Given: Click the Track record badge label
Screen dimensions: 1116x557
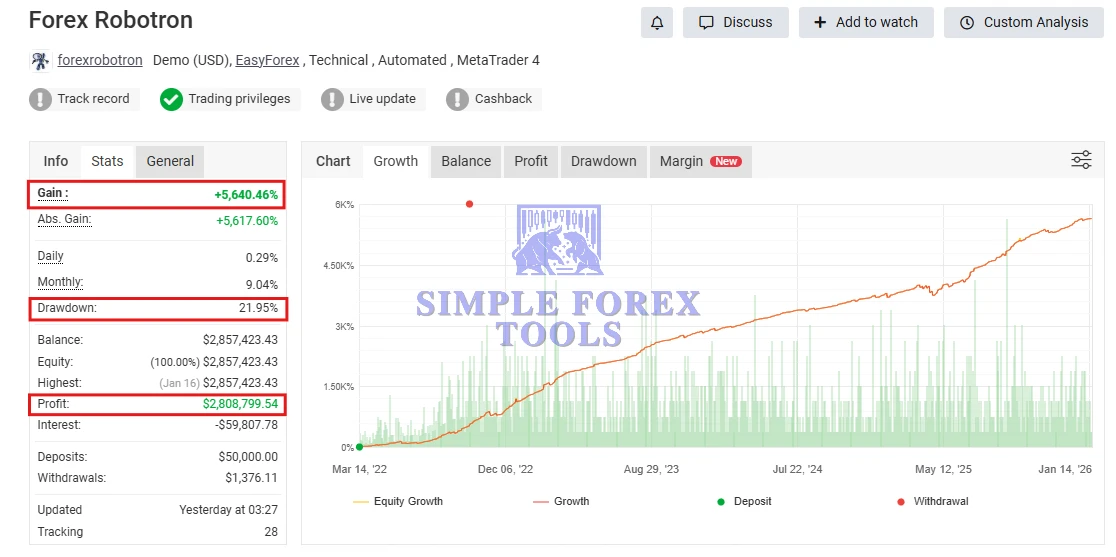Looking at the screenshot, I should coord(93,99).
